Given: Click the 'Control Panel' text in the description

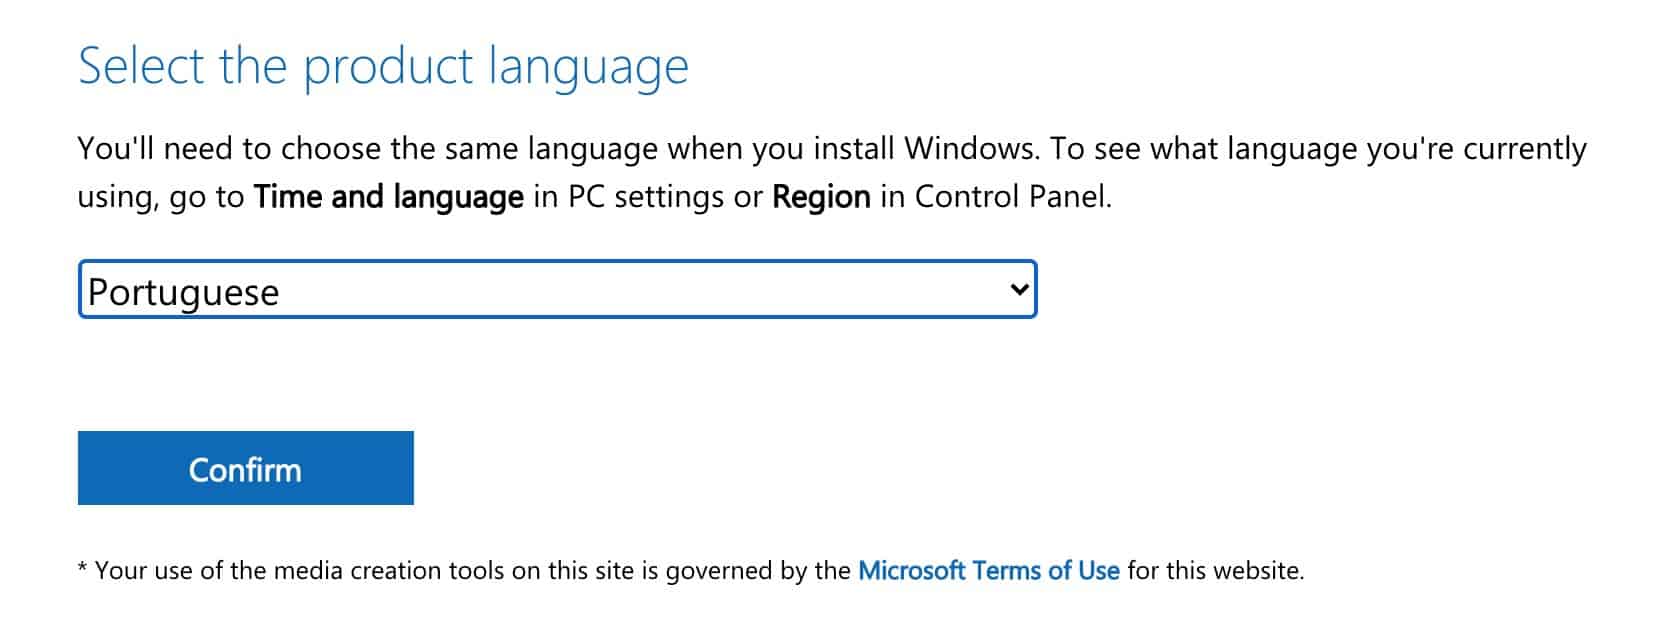Looking at the screenshot, I should click(1010, 196).
